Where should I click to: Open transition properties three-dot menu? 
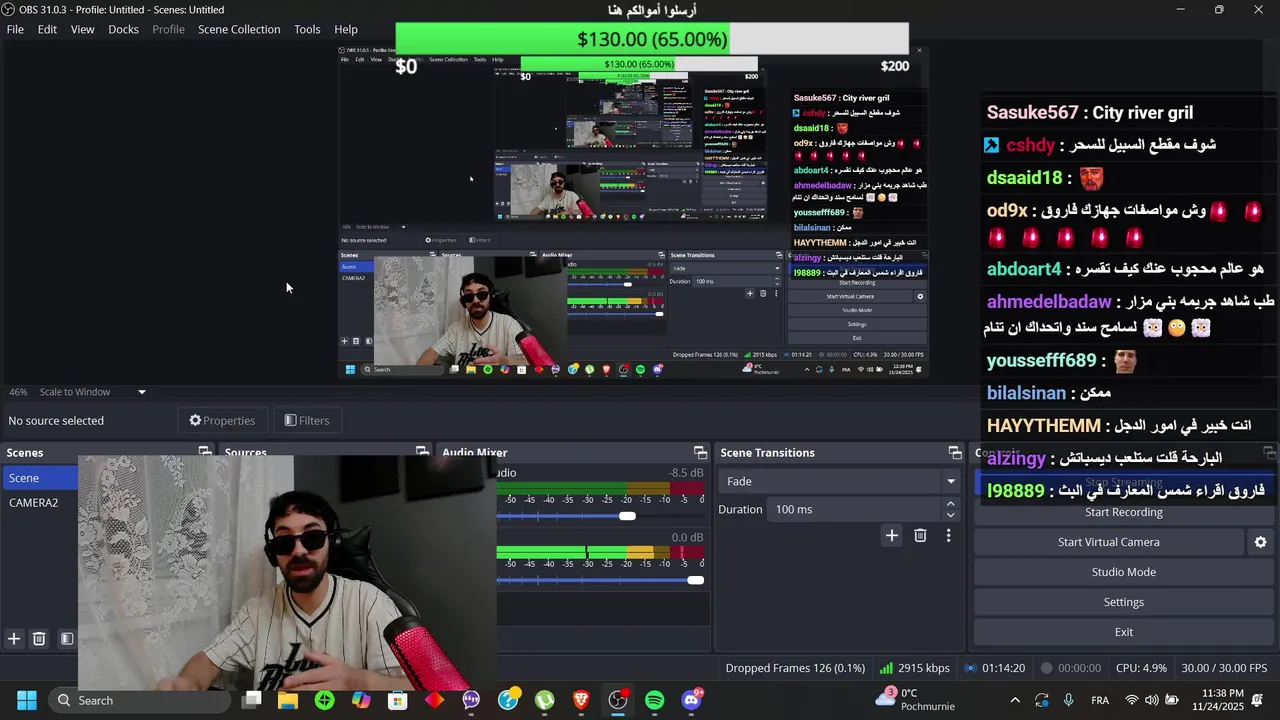[948, 536]
